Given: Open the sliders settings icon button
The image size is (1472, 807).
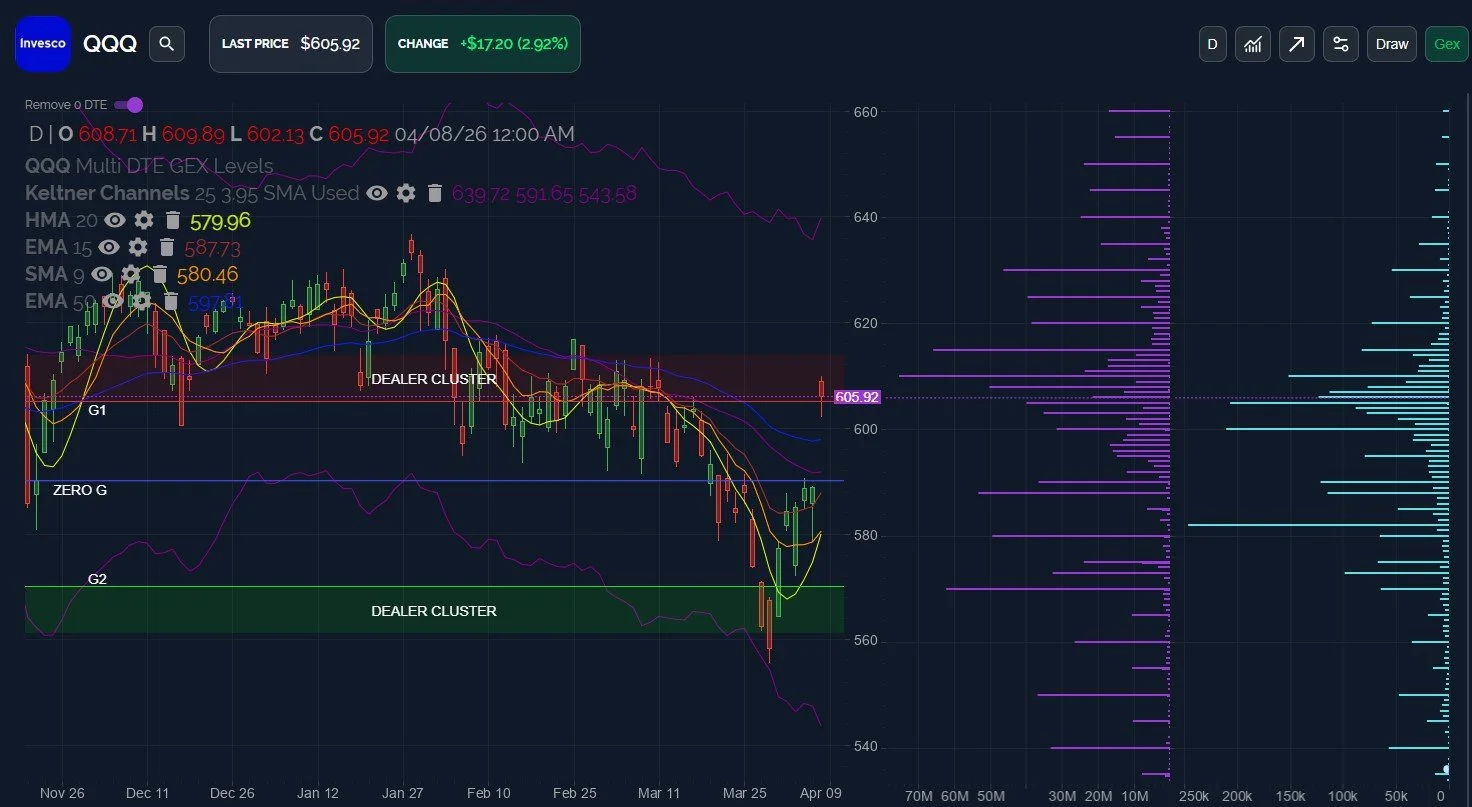Looking at the screenshot, I should click(x=1341, y=44).
